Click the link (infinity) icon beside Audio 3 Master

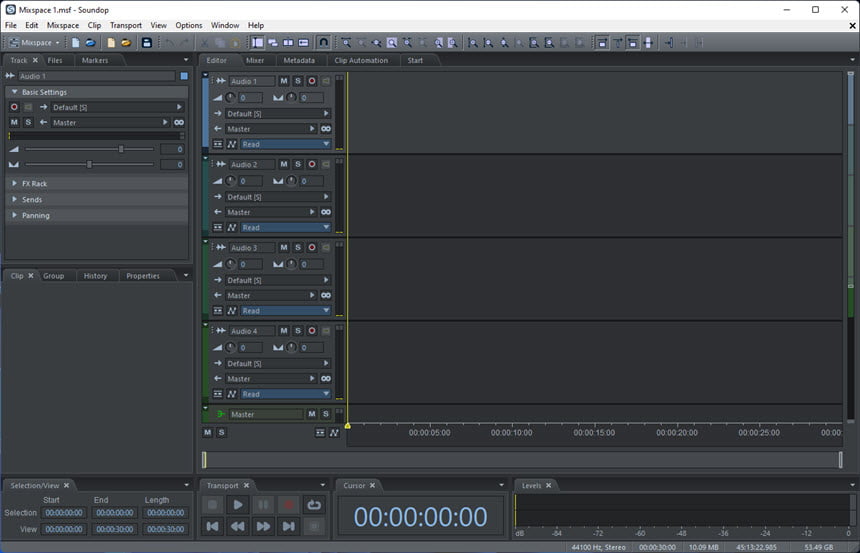click(x=326, y=296)
